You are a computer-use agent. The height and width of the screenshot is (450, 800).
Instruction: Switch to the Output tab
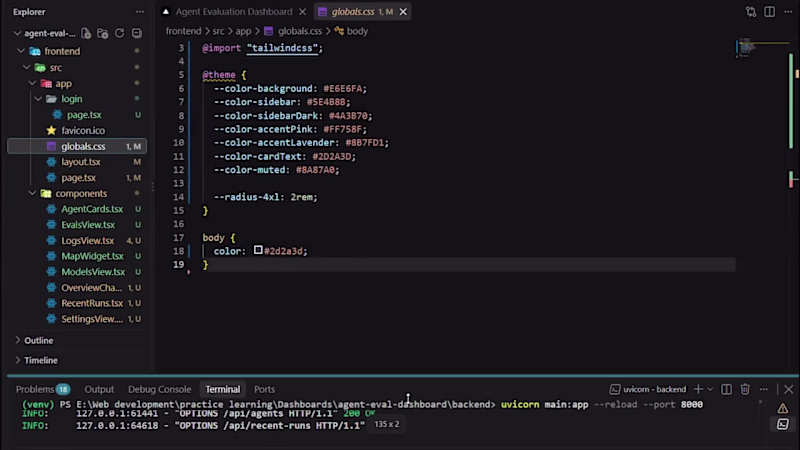[99, 389]
